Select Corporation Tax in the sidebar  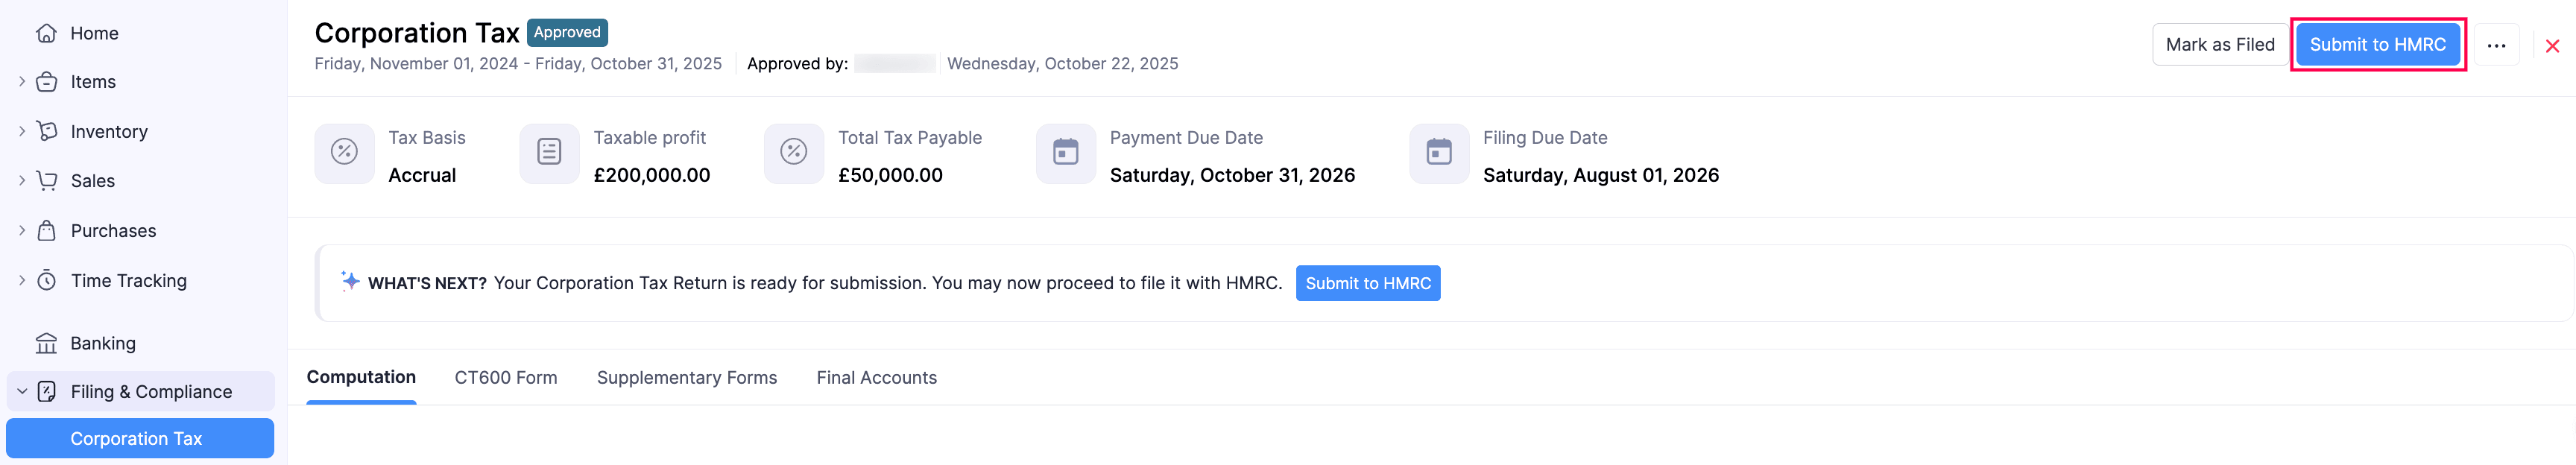pos(137,439)
